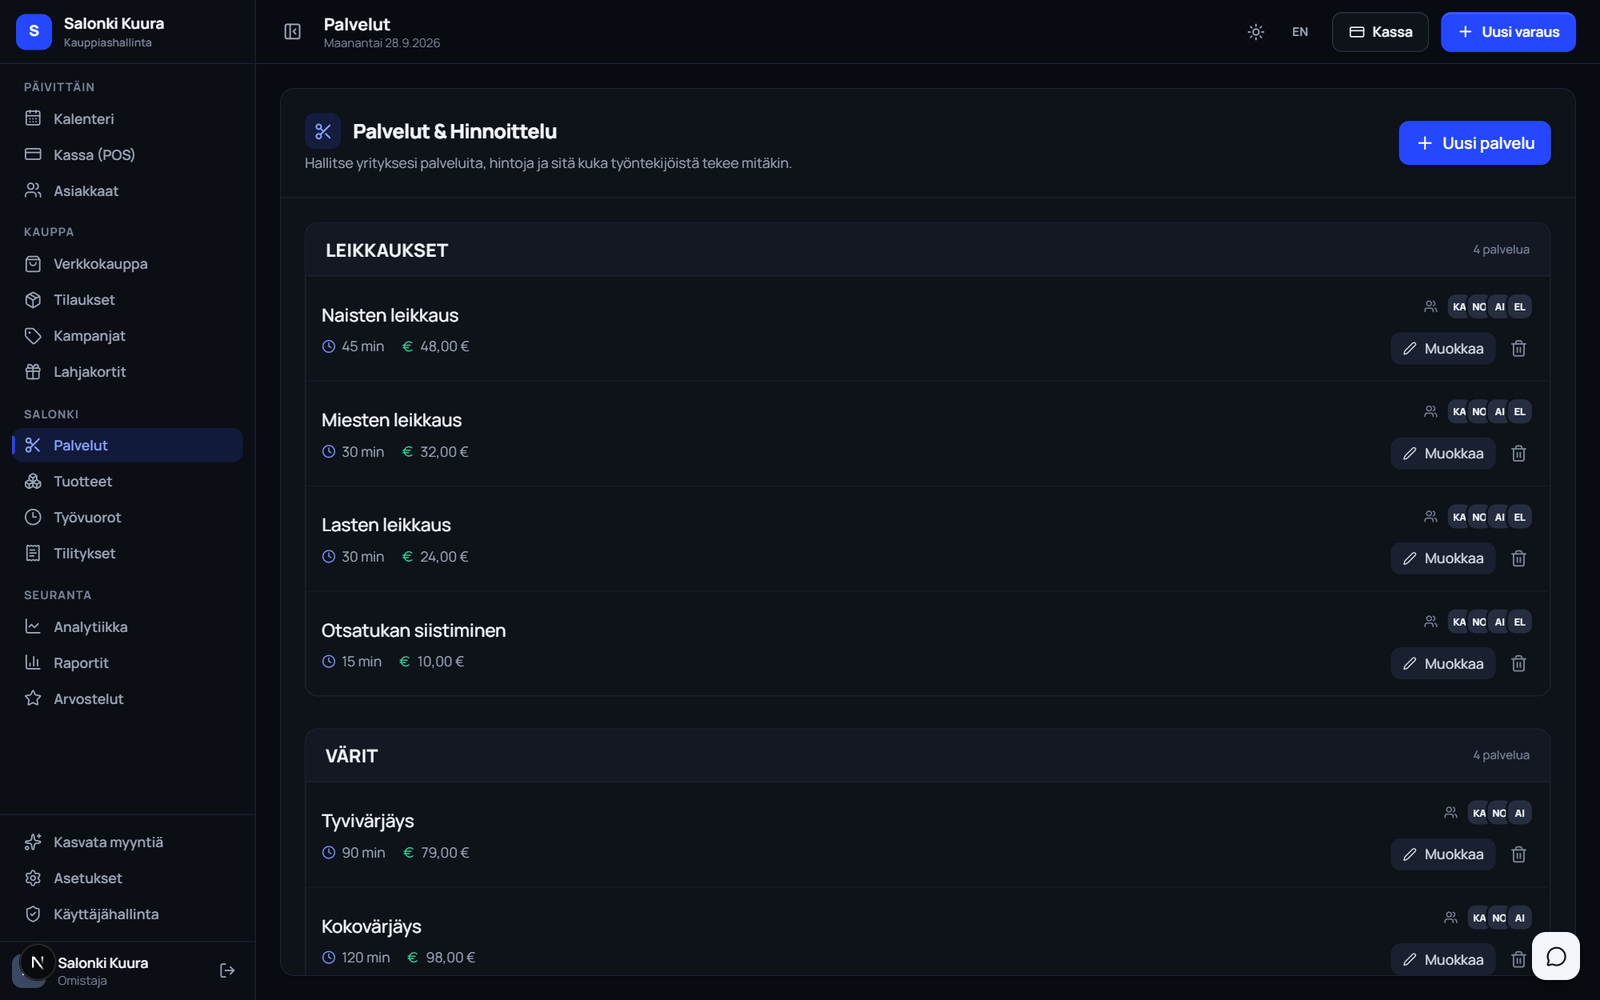The height and width of the screenshot is (1000, 1600).
Task: Open Verkkokauppa online store
Action: click(127, 264)
